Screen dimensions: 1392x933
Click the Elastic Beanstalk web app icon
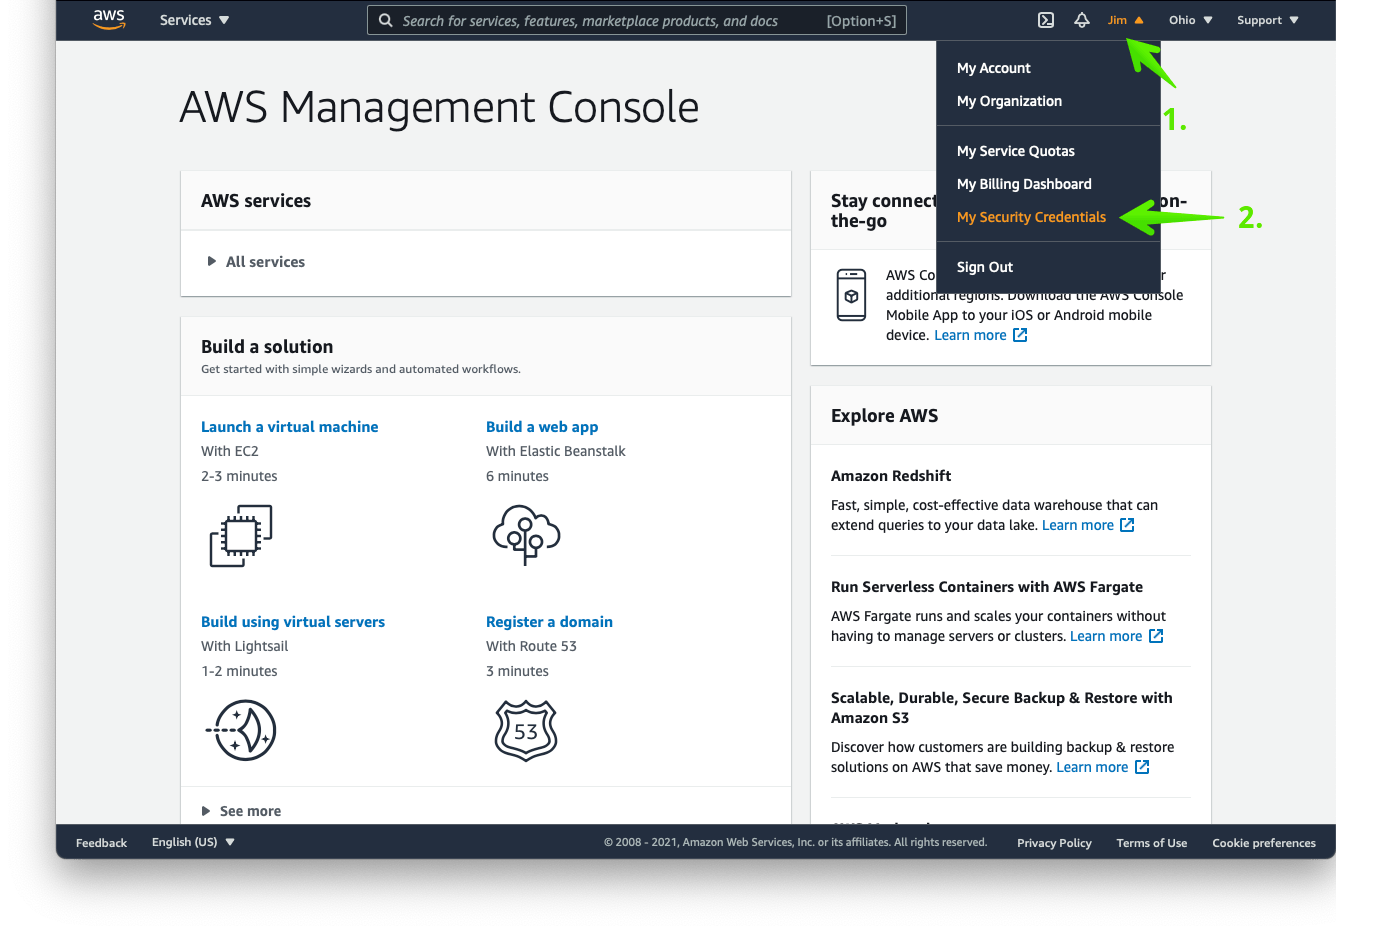(x=526, y=535)
